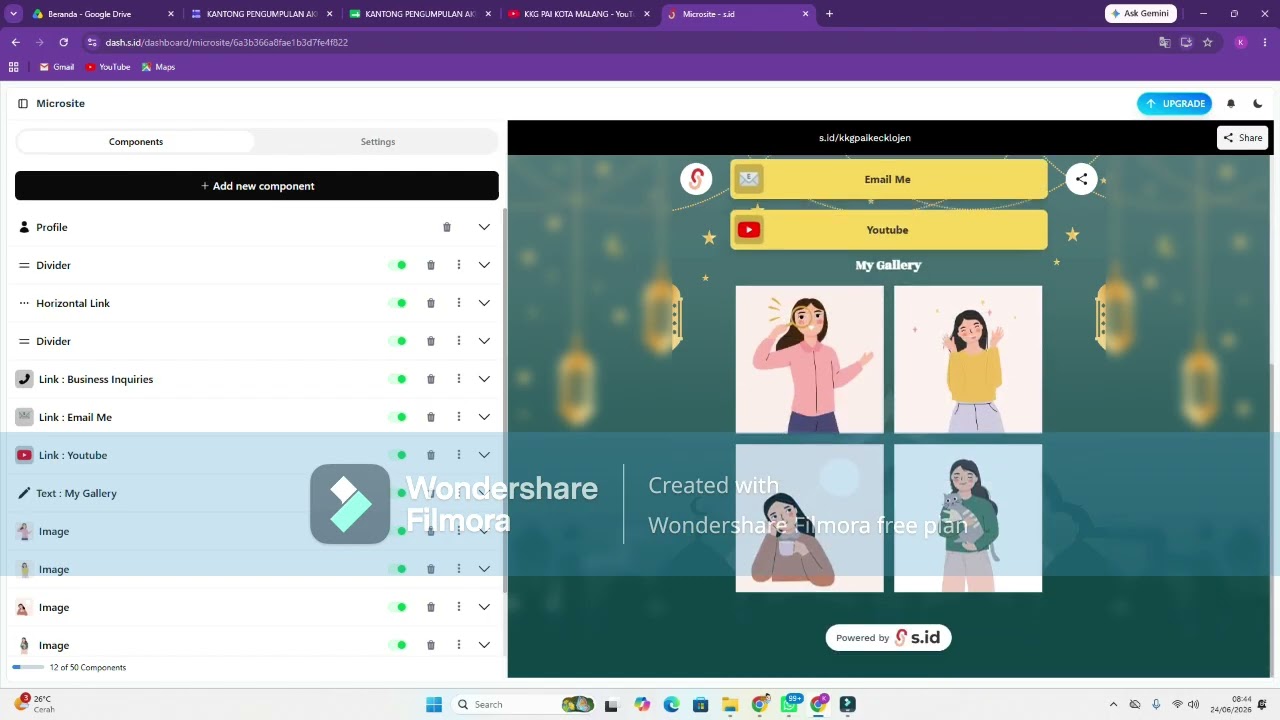The height and width of the screenshot is (720, 1280).
Task: Open the translate page icon in address bar
Action: coord(1164,42)
